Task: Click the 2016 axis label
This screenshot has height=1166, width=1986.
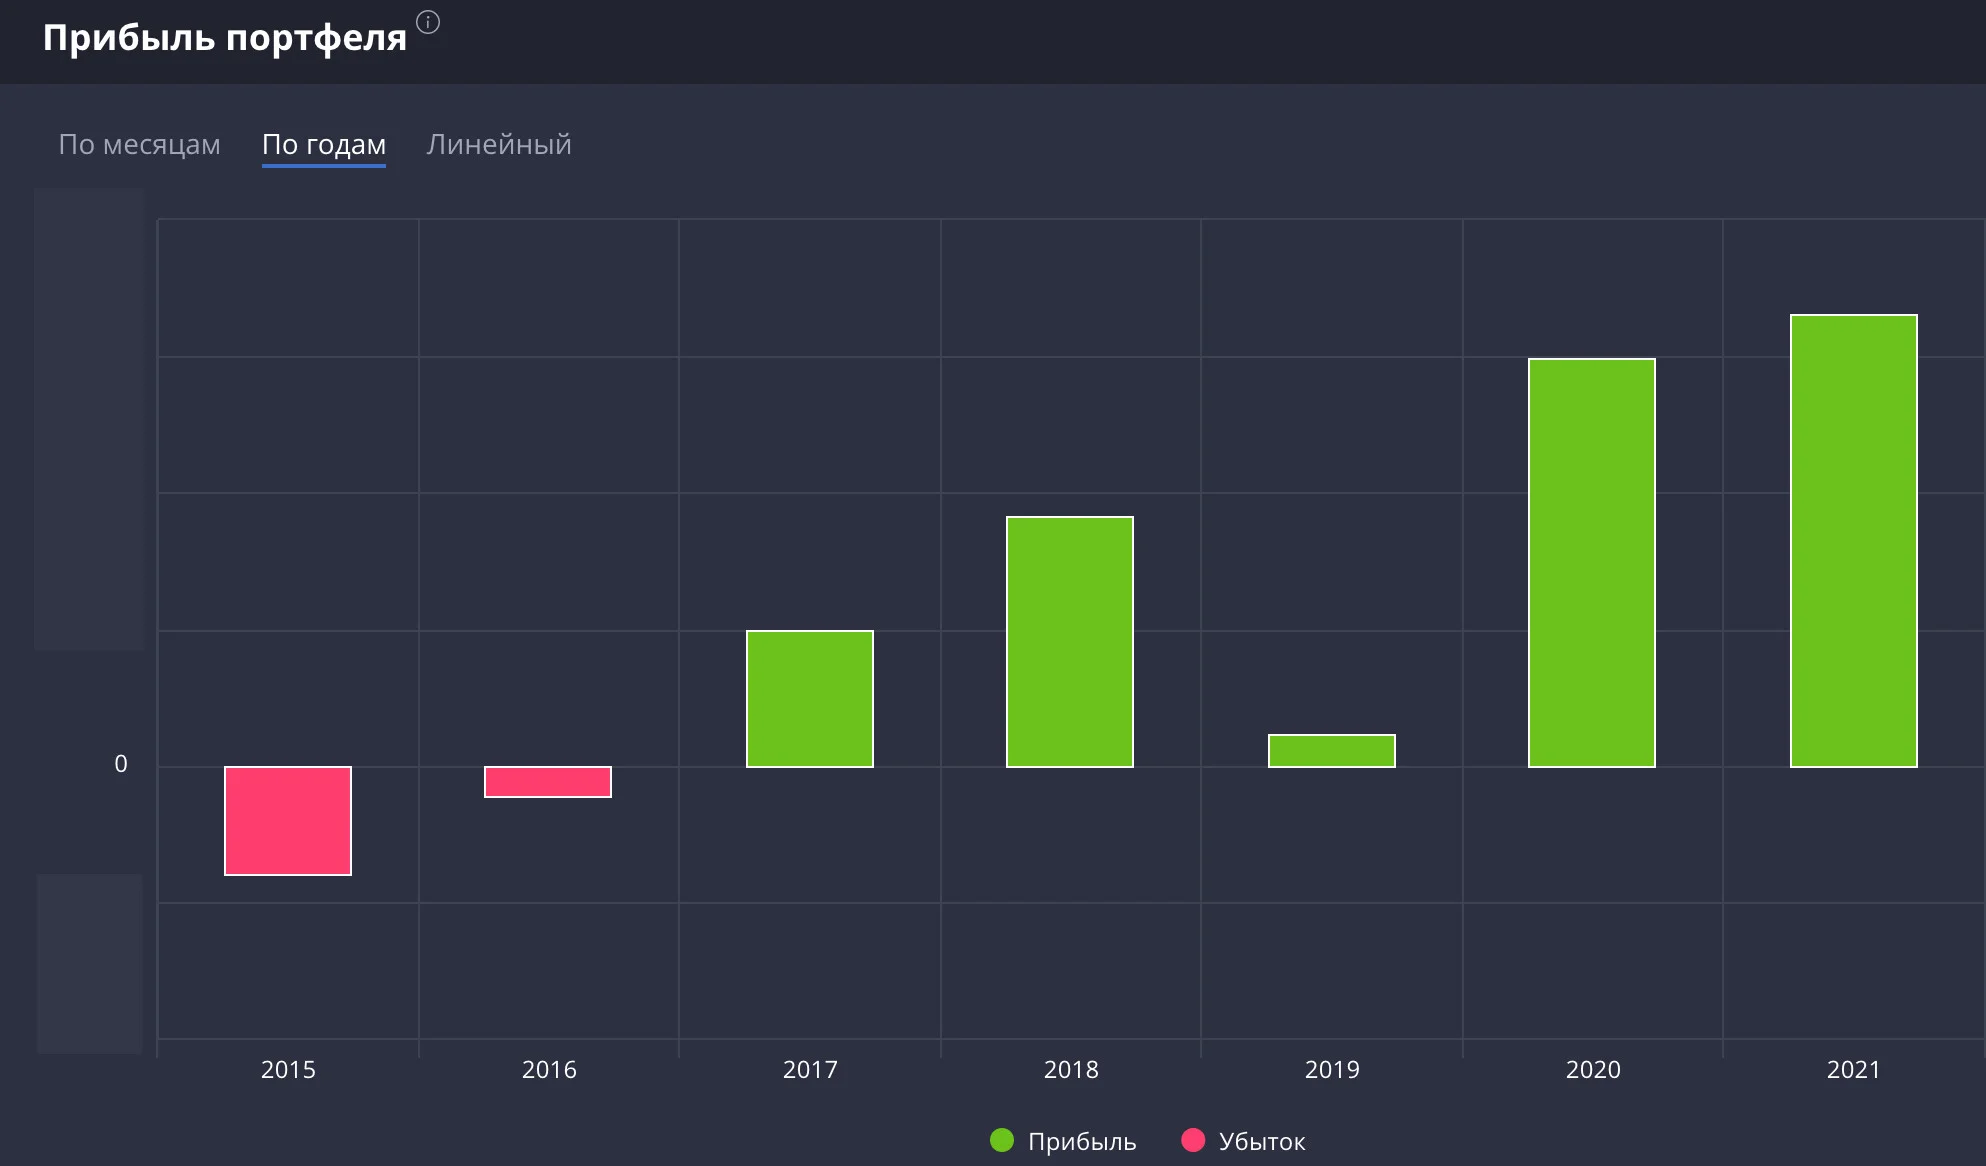Action: [549, 1069]
